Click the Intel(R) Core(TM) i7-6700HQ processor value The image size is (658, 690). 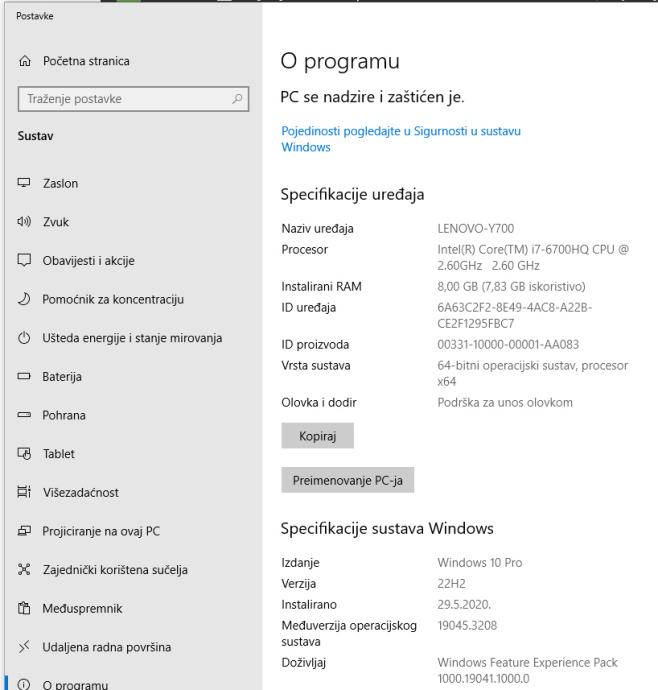pyautogui.click(x=533, y=257)
